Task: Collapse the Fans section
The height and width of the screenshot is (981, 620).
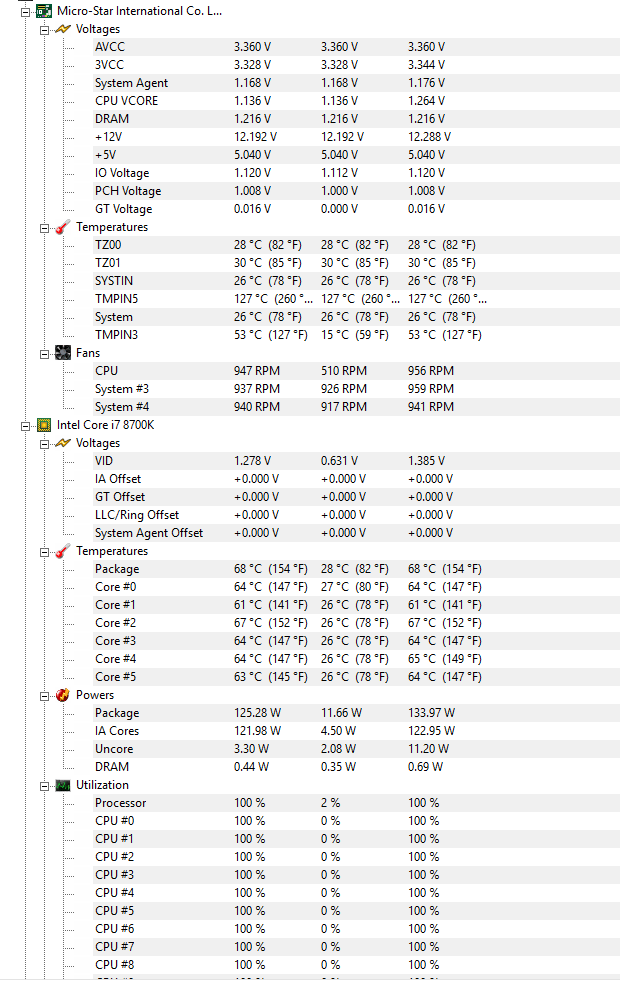Action: tap(44, 354)
